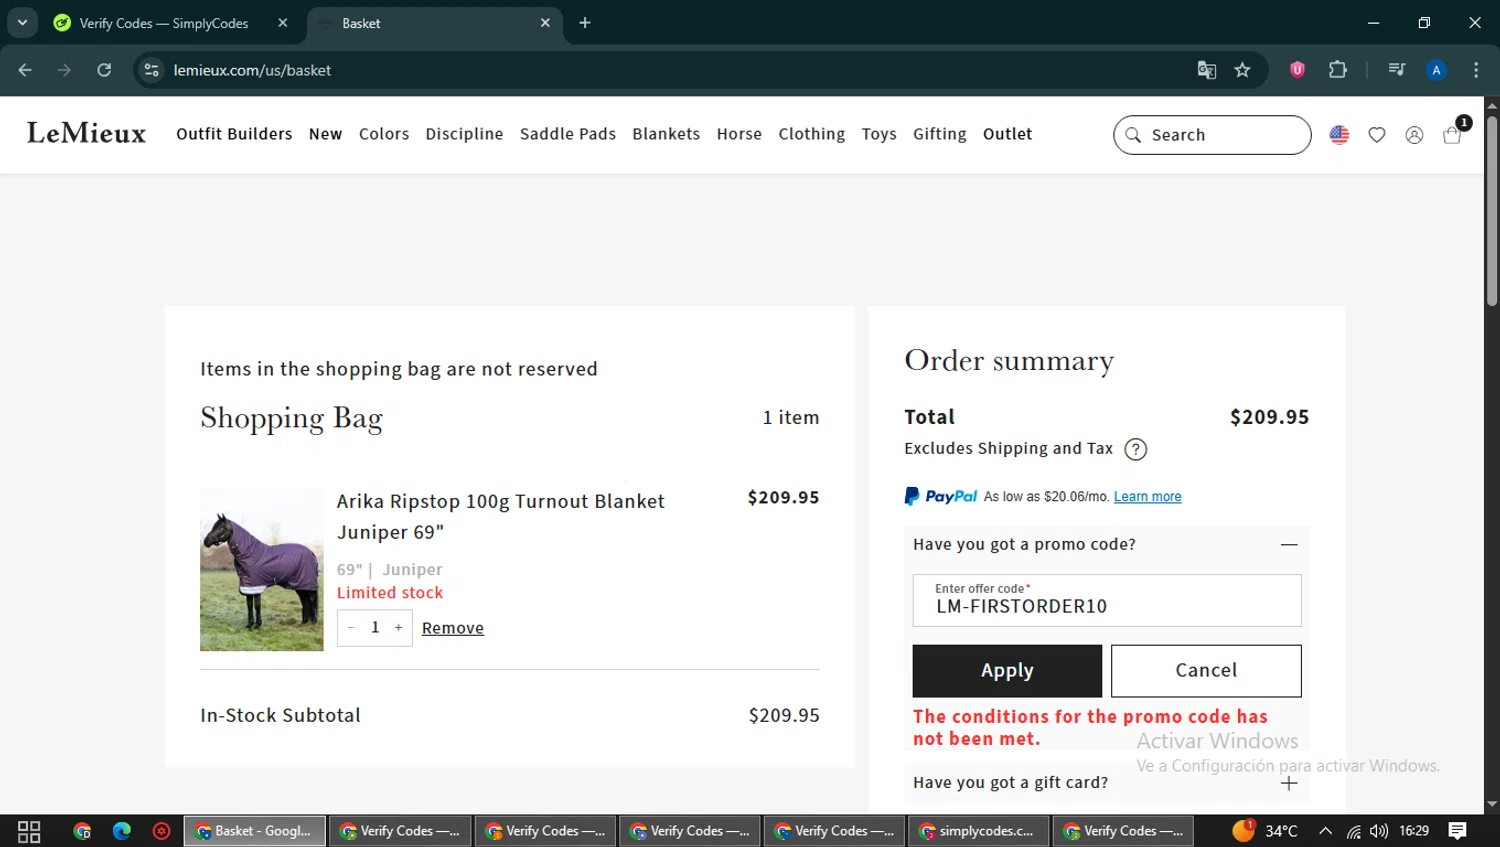Click the weather 34°C tray item
The image size is (1500, 847).
[1266, 831]
